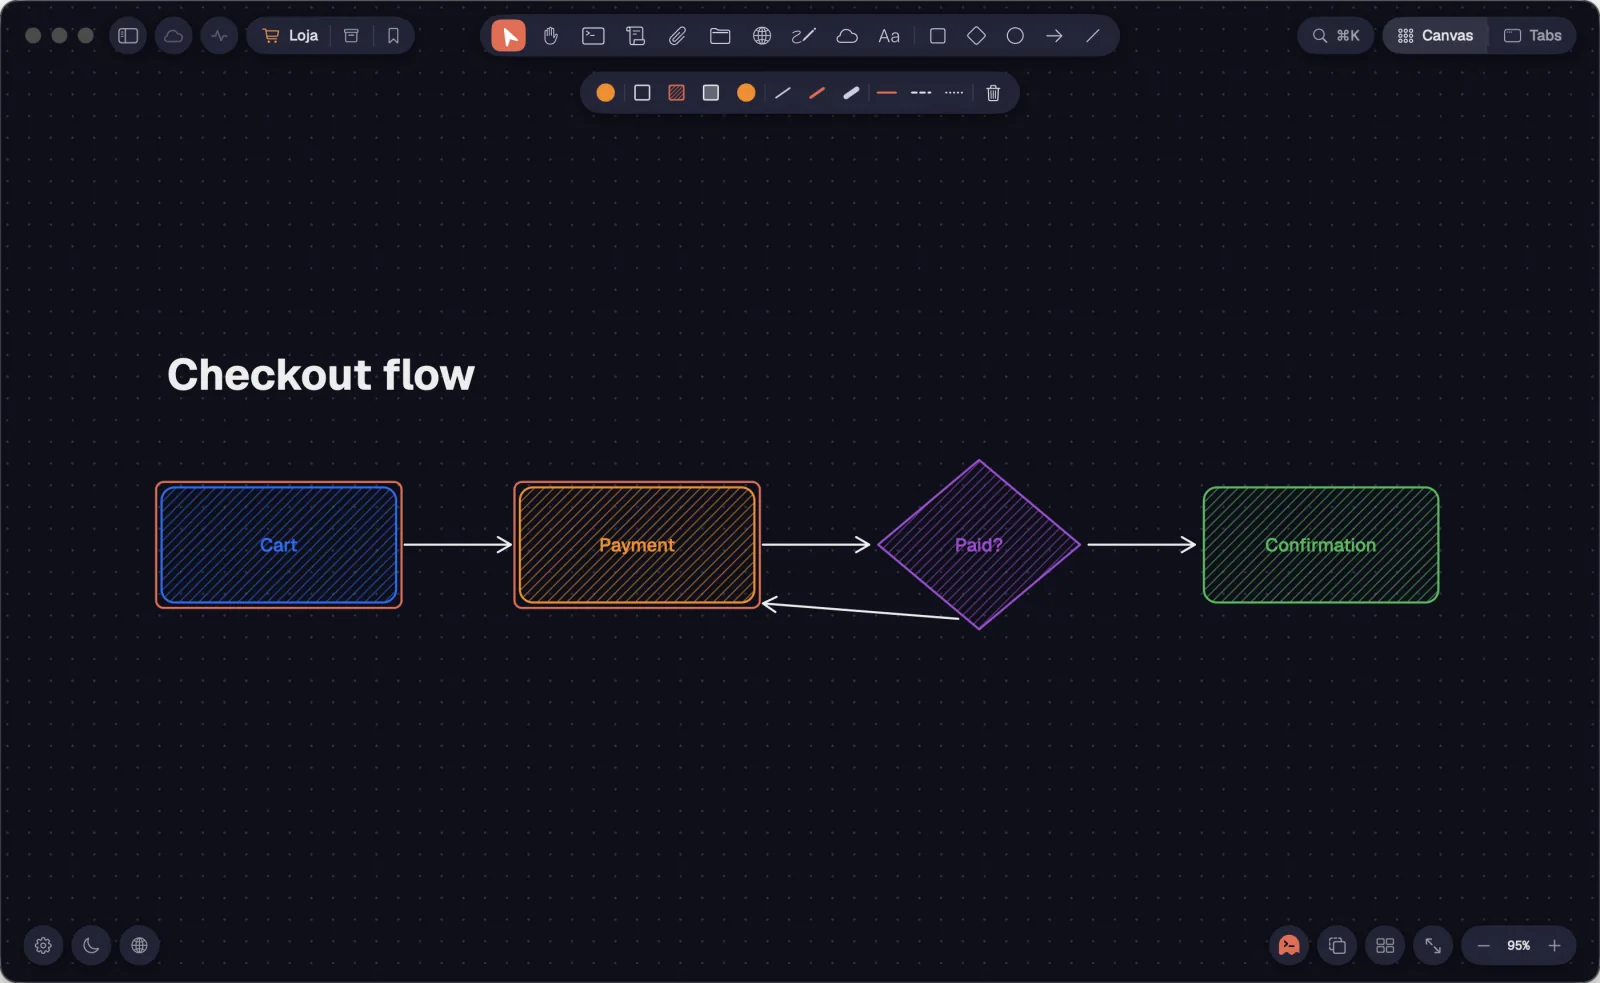
Task: Toggle dark mode moon icon
Action: (91, 945)
